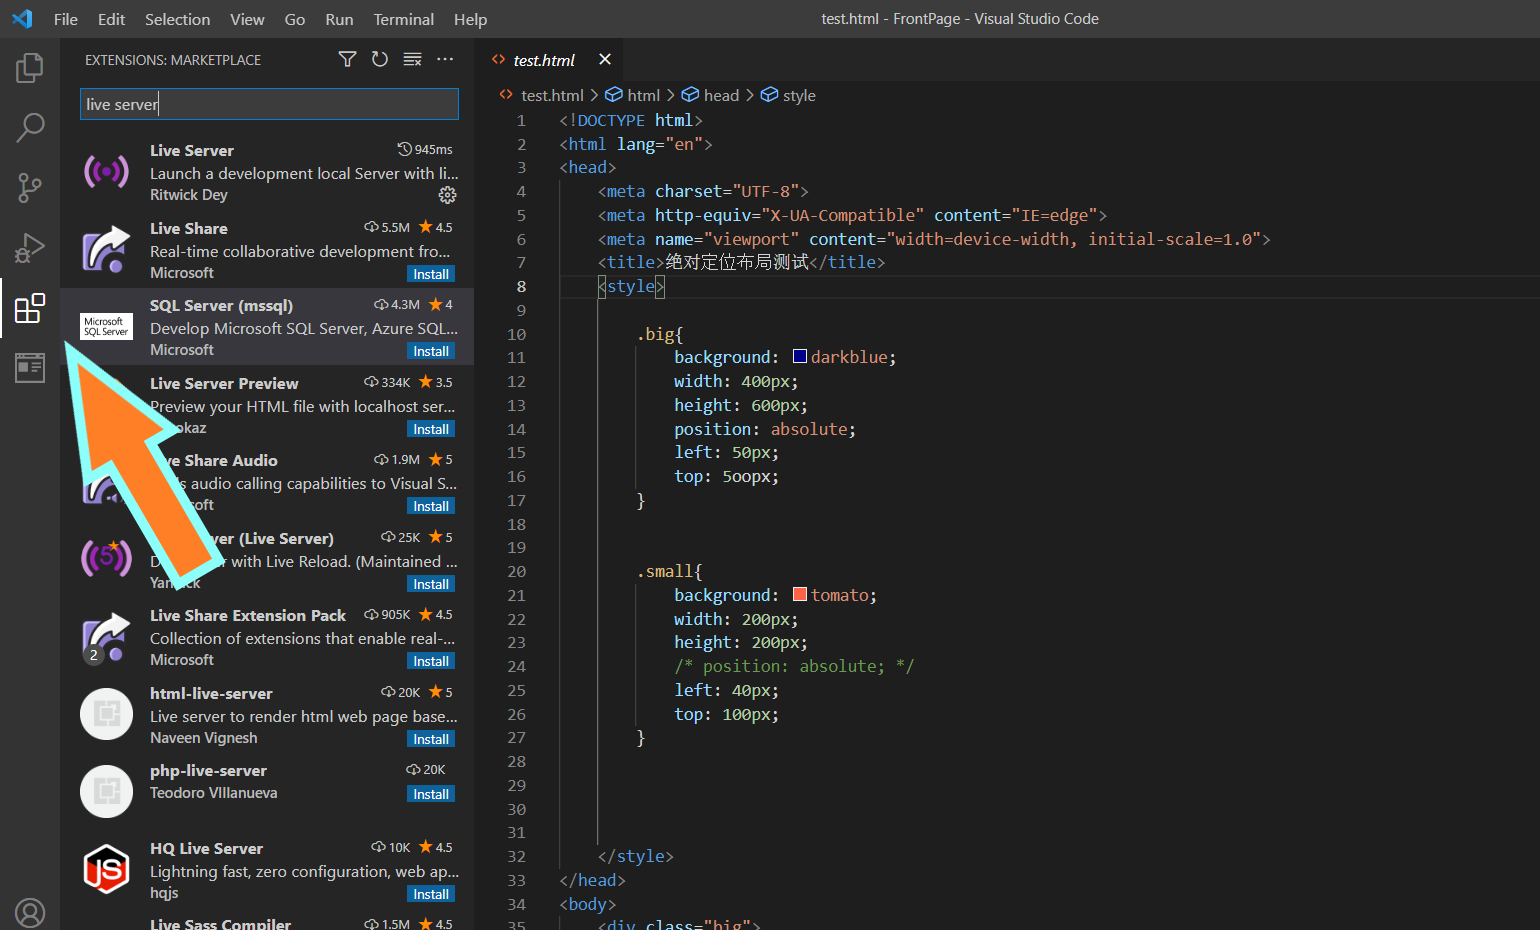The height and width of the screenshot is (930, 1540).
Task: Open Live Server manage gear icon
Action: (x=448, y=195)
